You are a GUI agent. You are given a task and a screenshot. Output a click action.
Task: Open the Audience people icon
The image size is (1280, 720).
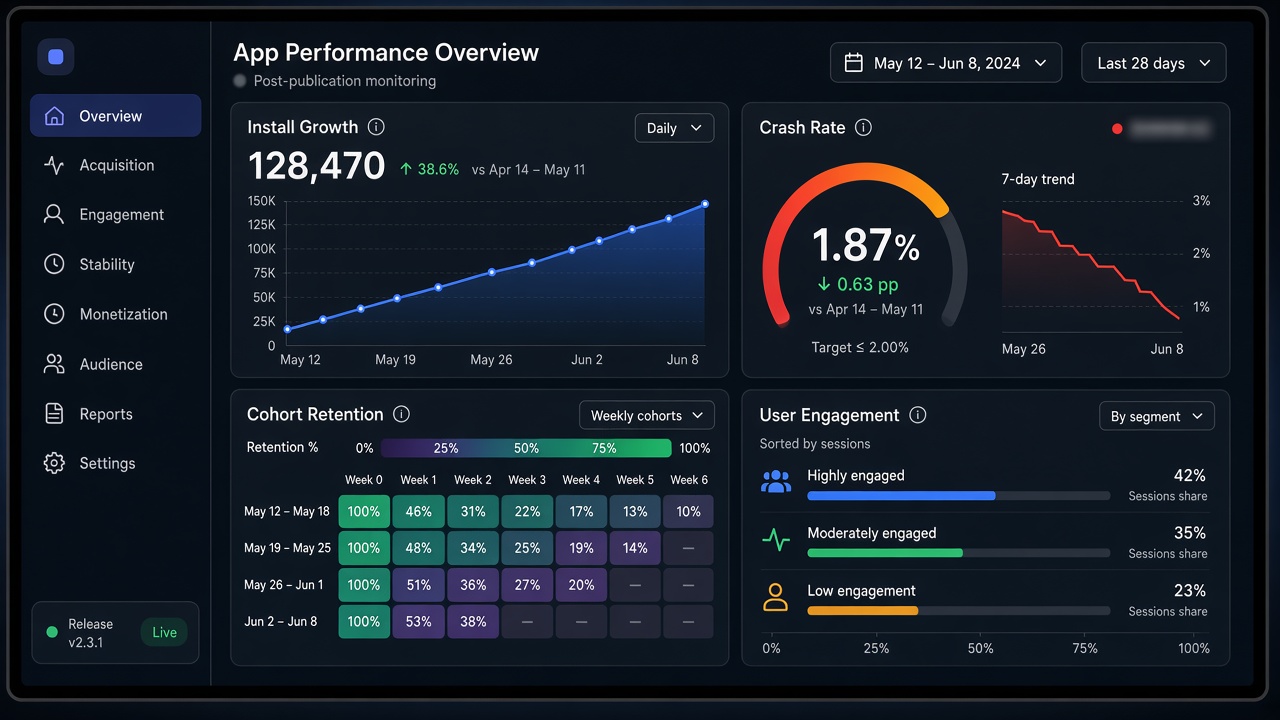click(x=54, y=364)
